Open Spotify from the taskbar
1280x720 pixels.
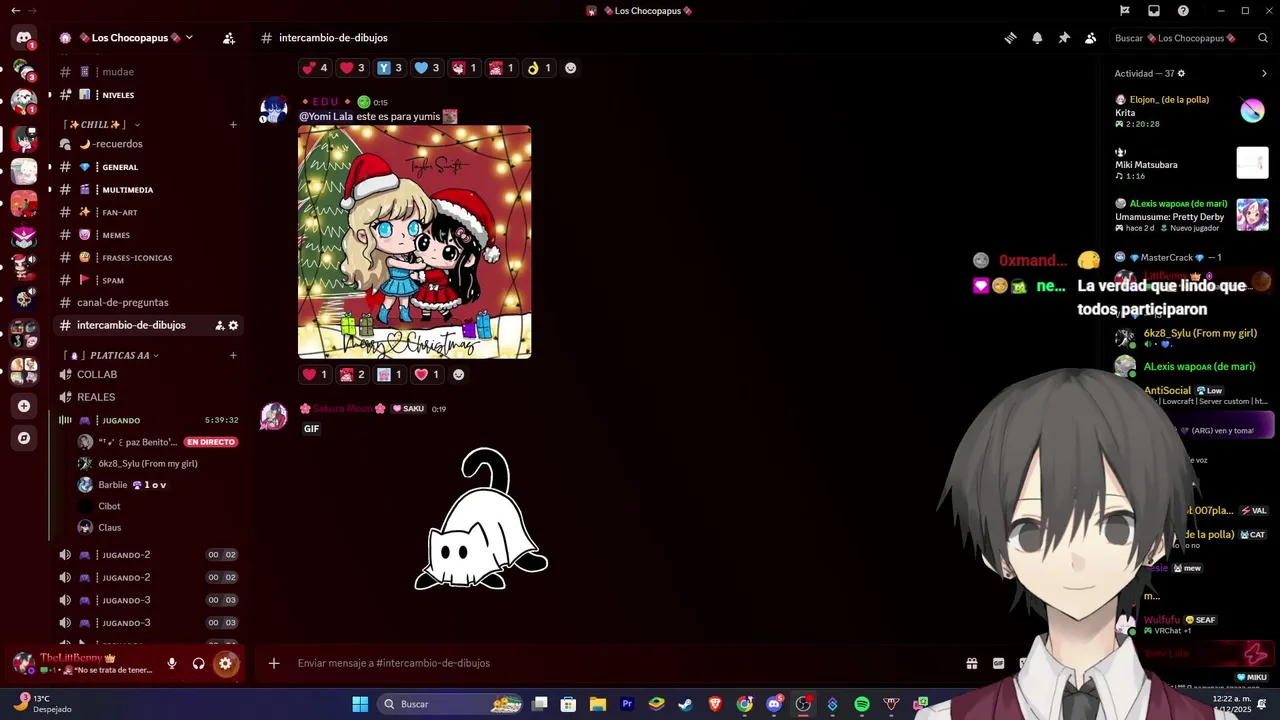coord(862,704)
